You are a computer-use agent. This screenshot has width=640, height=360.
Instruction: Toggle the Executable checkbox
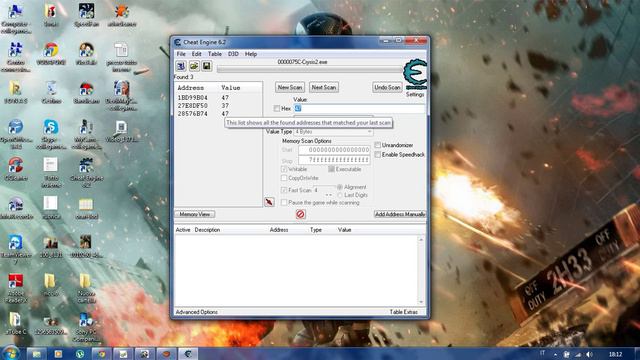[331, 169]
